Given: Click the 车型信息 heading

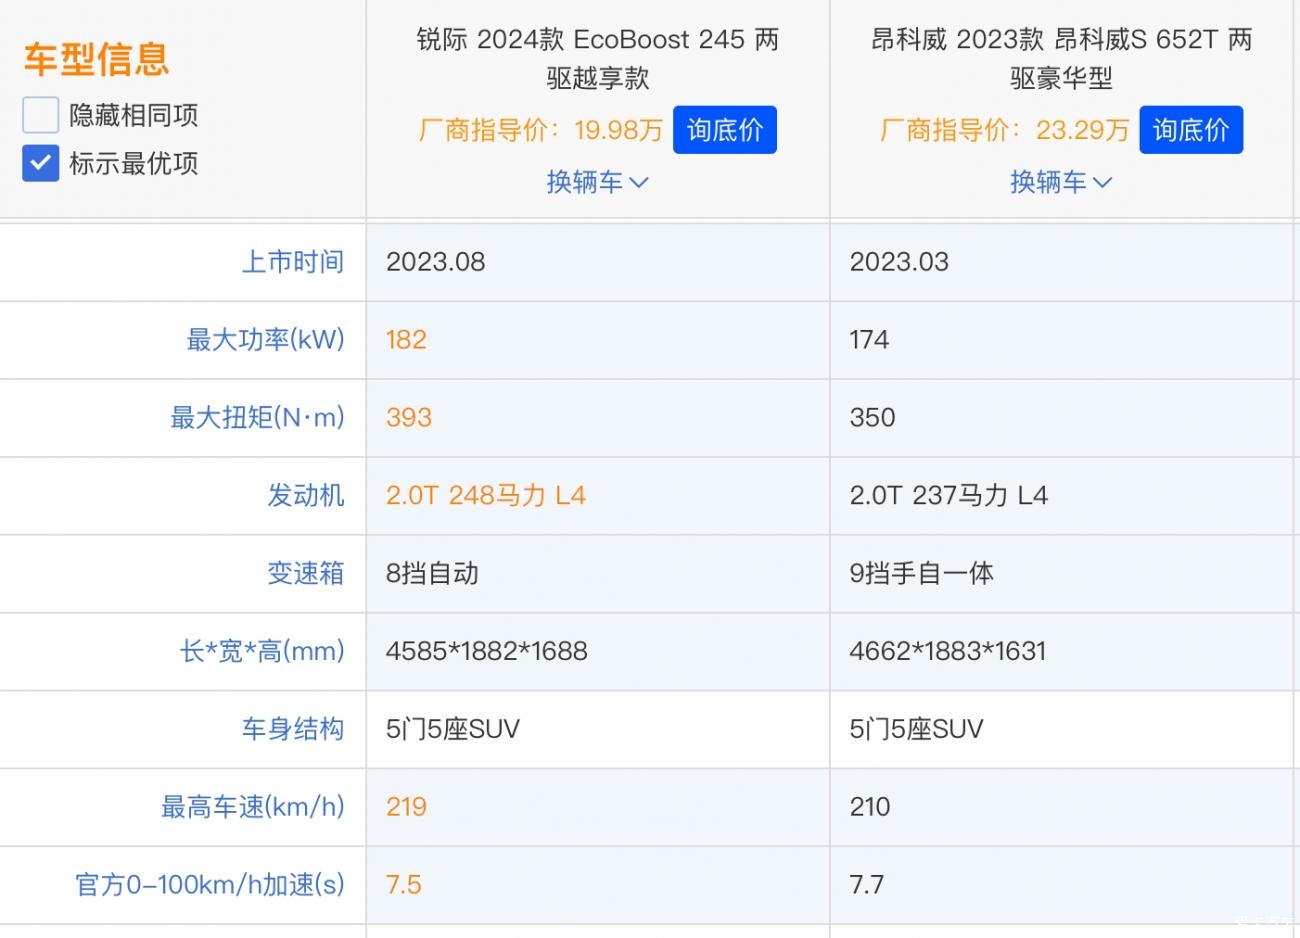Looking at the screenshot, I should [x=97, y=59].
